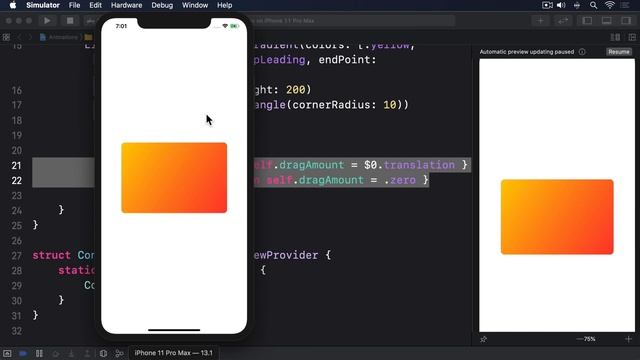Open the Window menu

195,5
